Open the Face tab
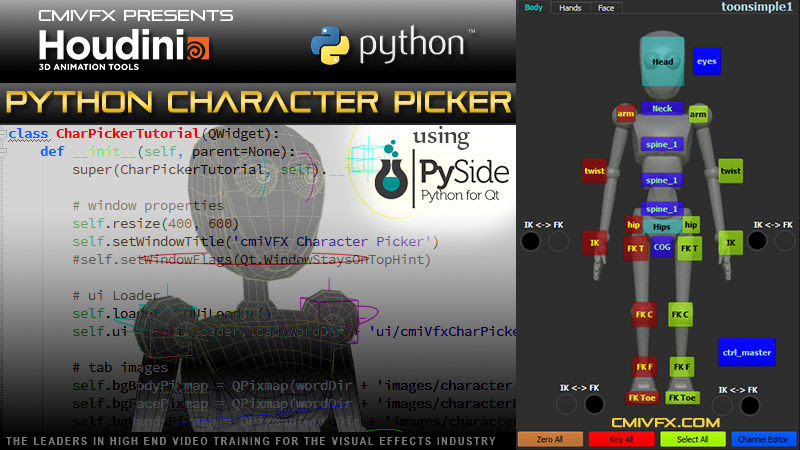The width and height of the screenshot is (800, 450). (606, 8)
